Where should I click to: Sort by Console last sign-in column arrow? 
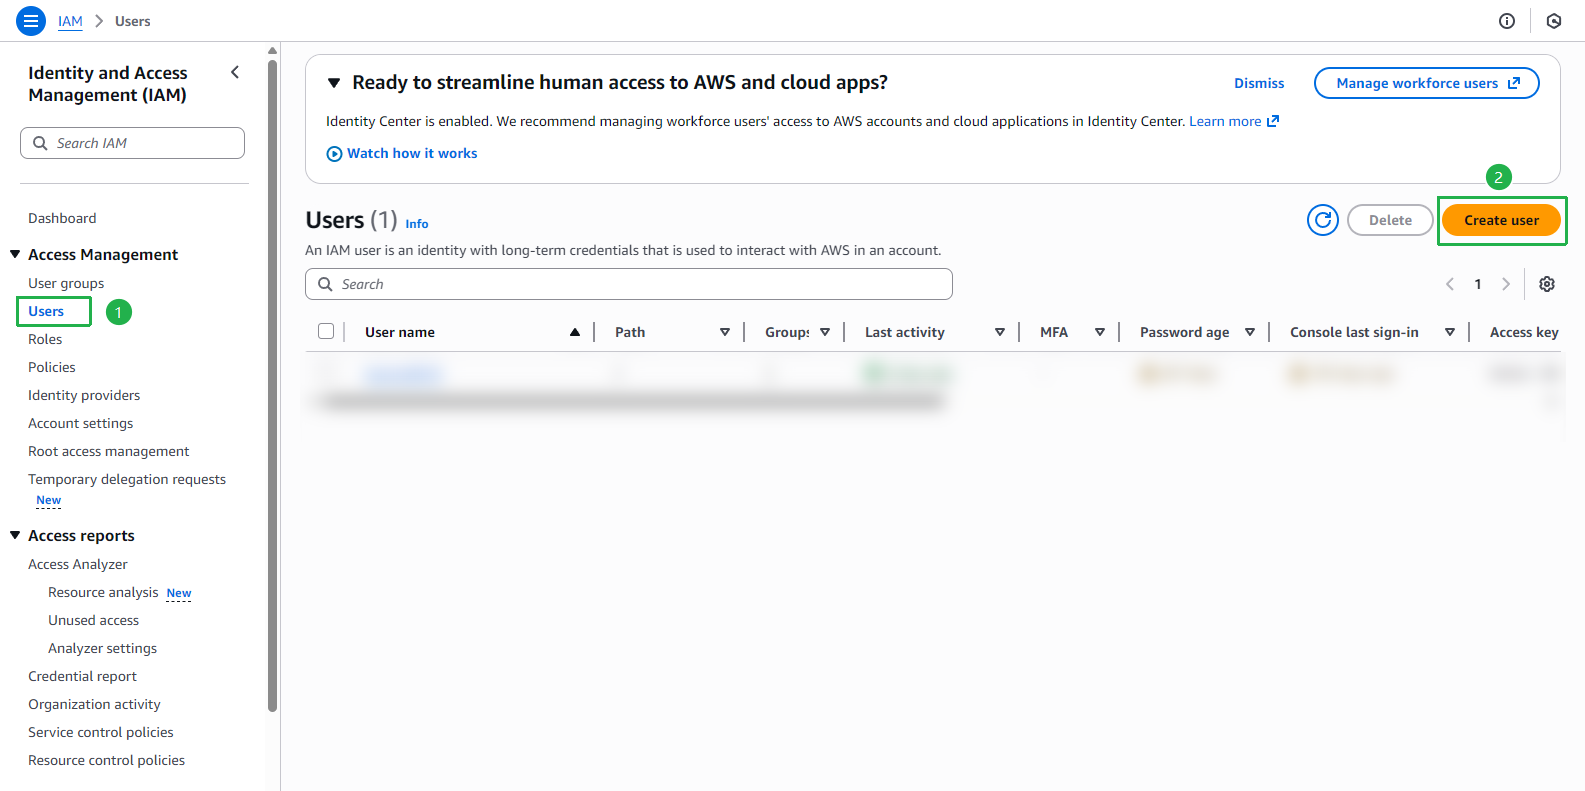tap(1450, 332)
